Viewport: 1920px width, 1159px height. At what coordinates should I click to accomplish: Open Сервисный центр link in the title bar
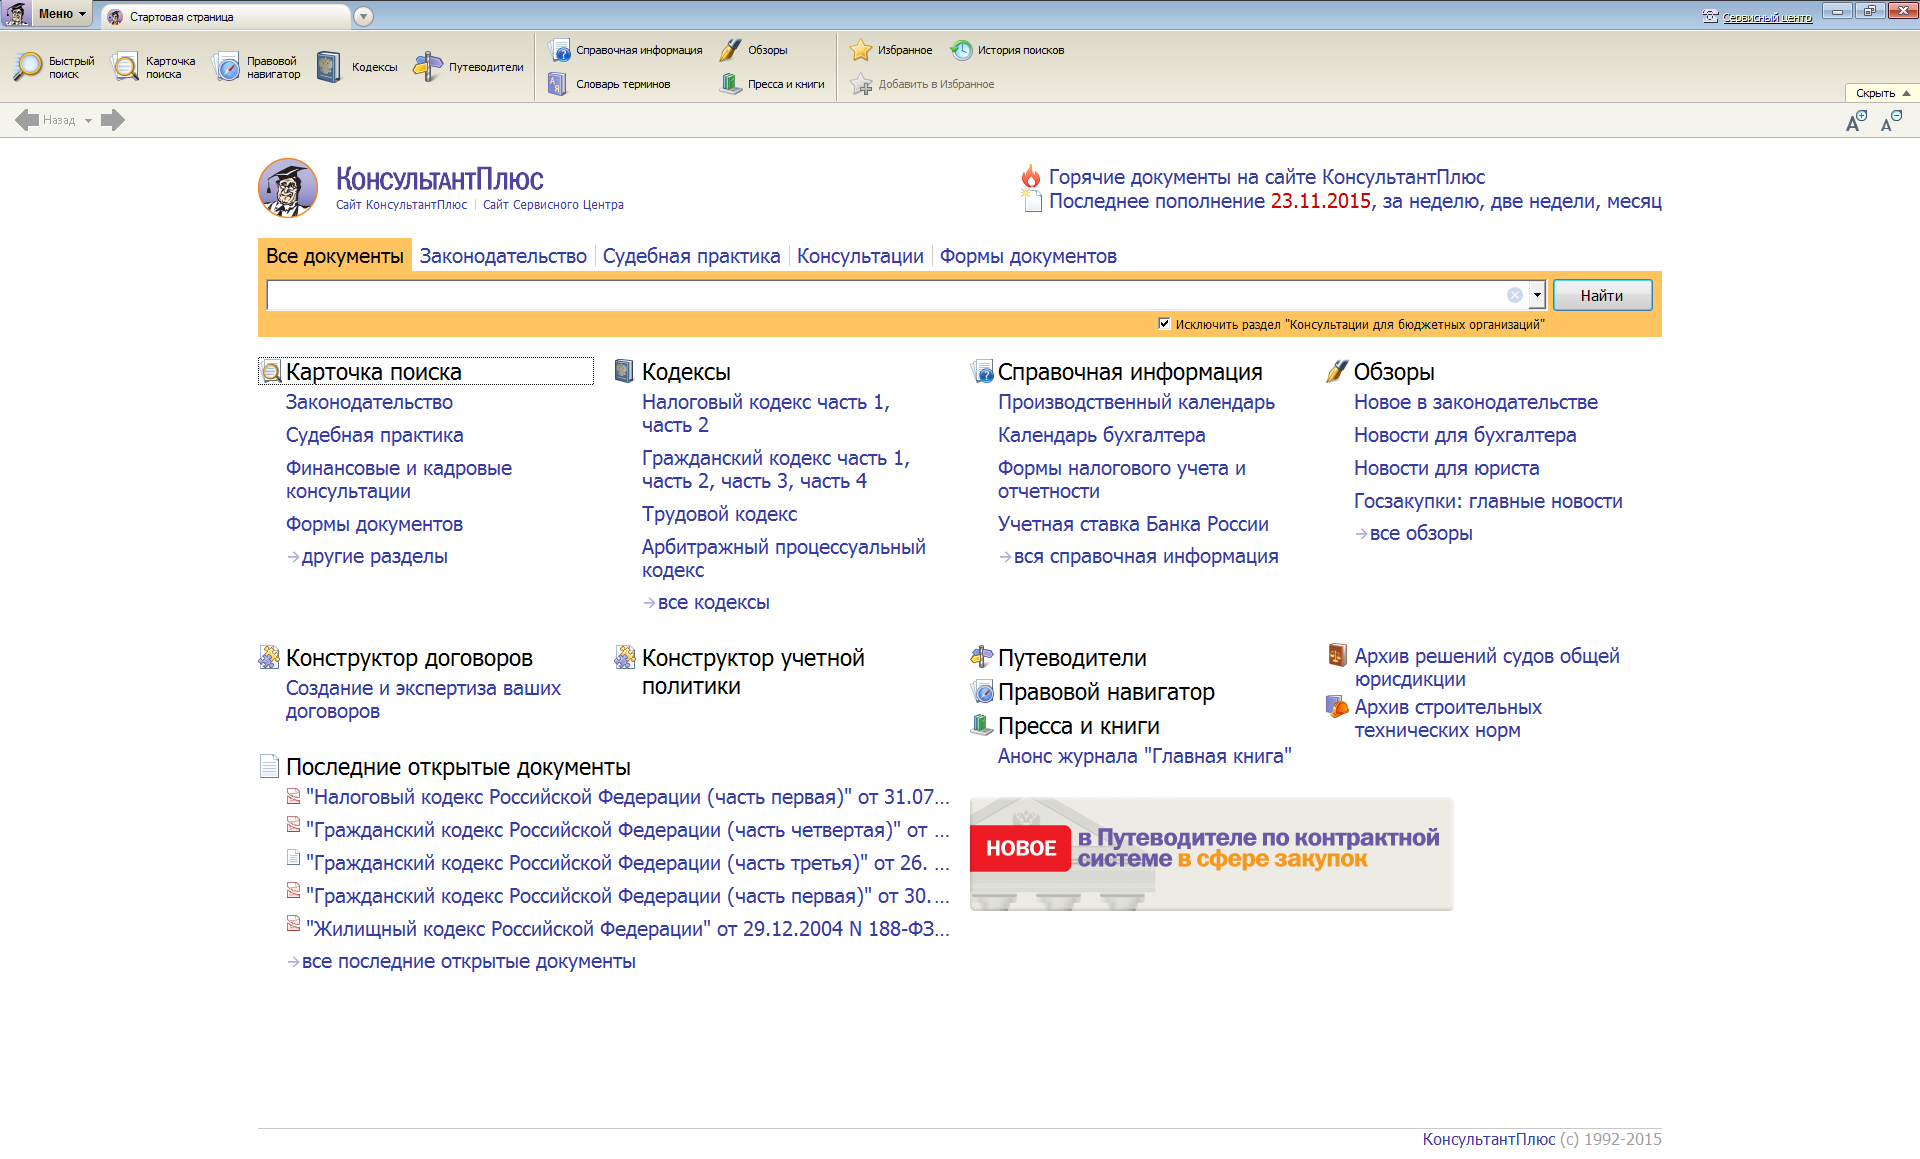click(x=1767, y=17)
